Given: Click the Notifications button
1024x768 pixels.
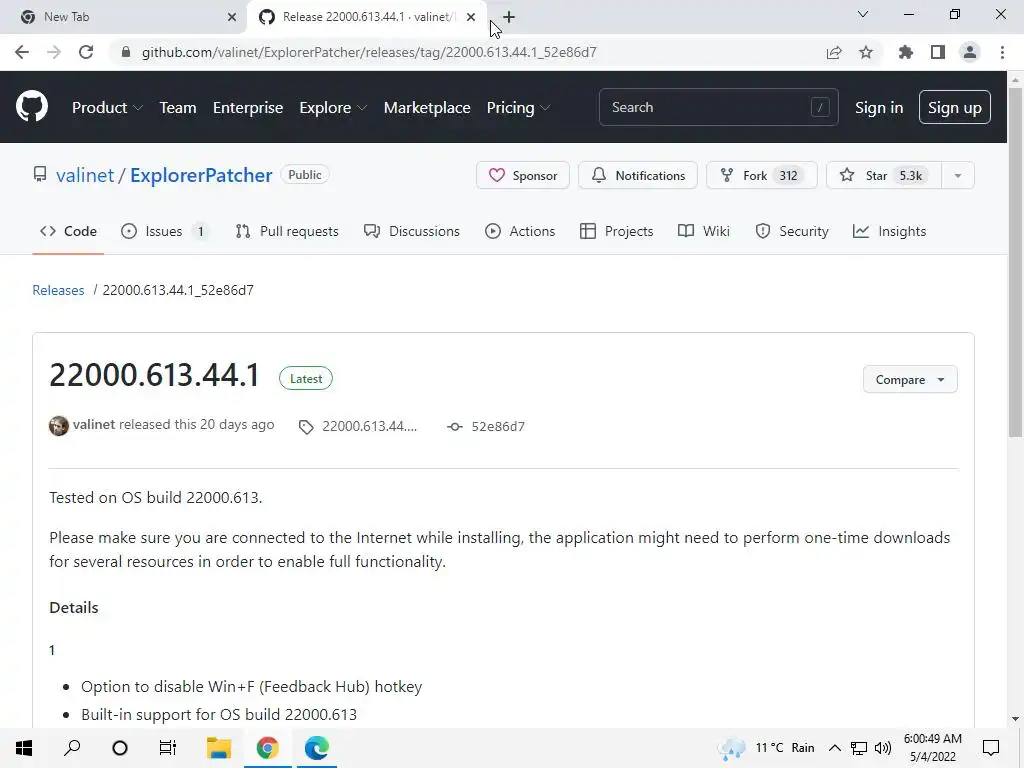Looking at the screenshot, I should click(638, 175).
